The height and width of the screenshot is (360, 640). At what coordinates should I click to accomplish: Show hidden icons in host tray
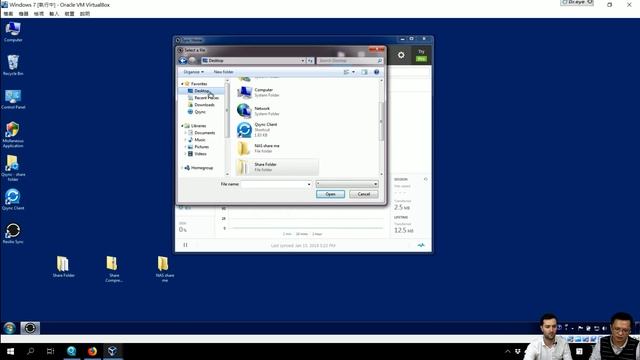[507, 351]
